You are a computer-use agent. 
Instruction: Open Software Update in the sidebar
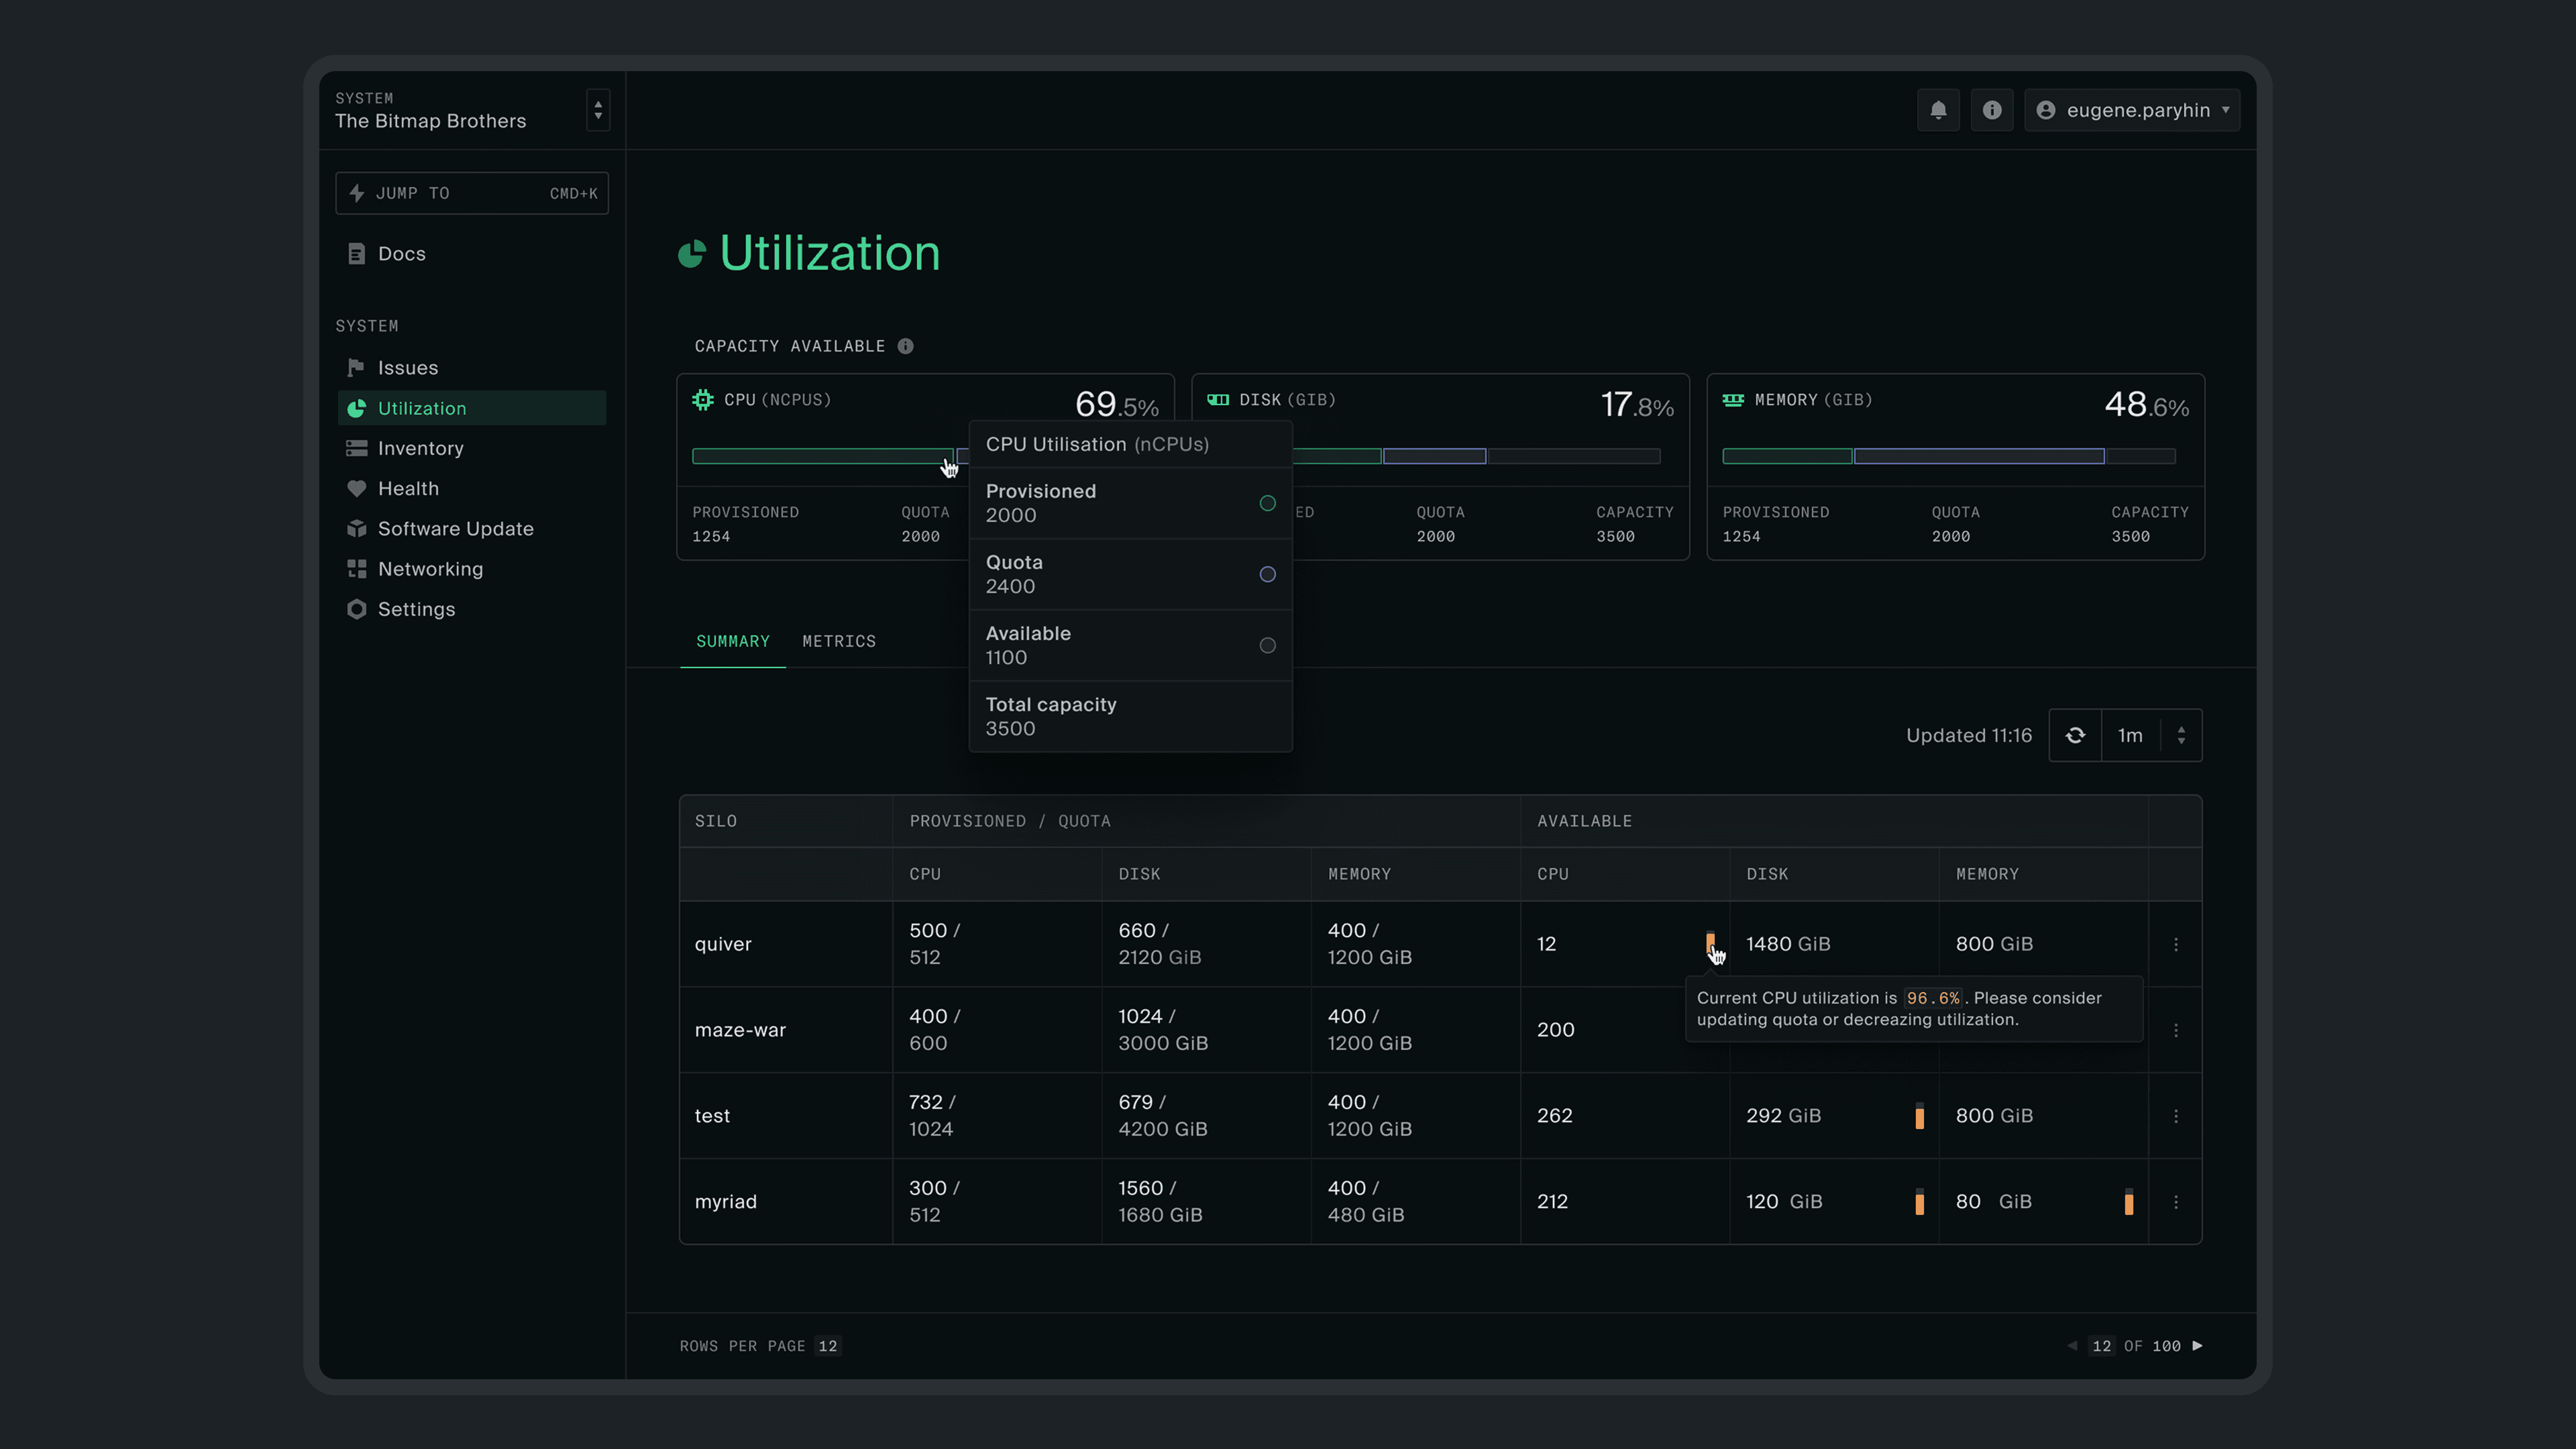point(472,528)
